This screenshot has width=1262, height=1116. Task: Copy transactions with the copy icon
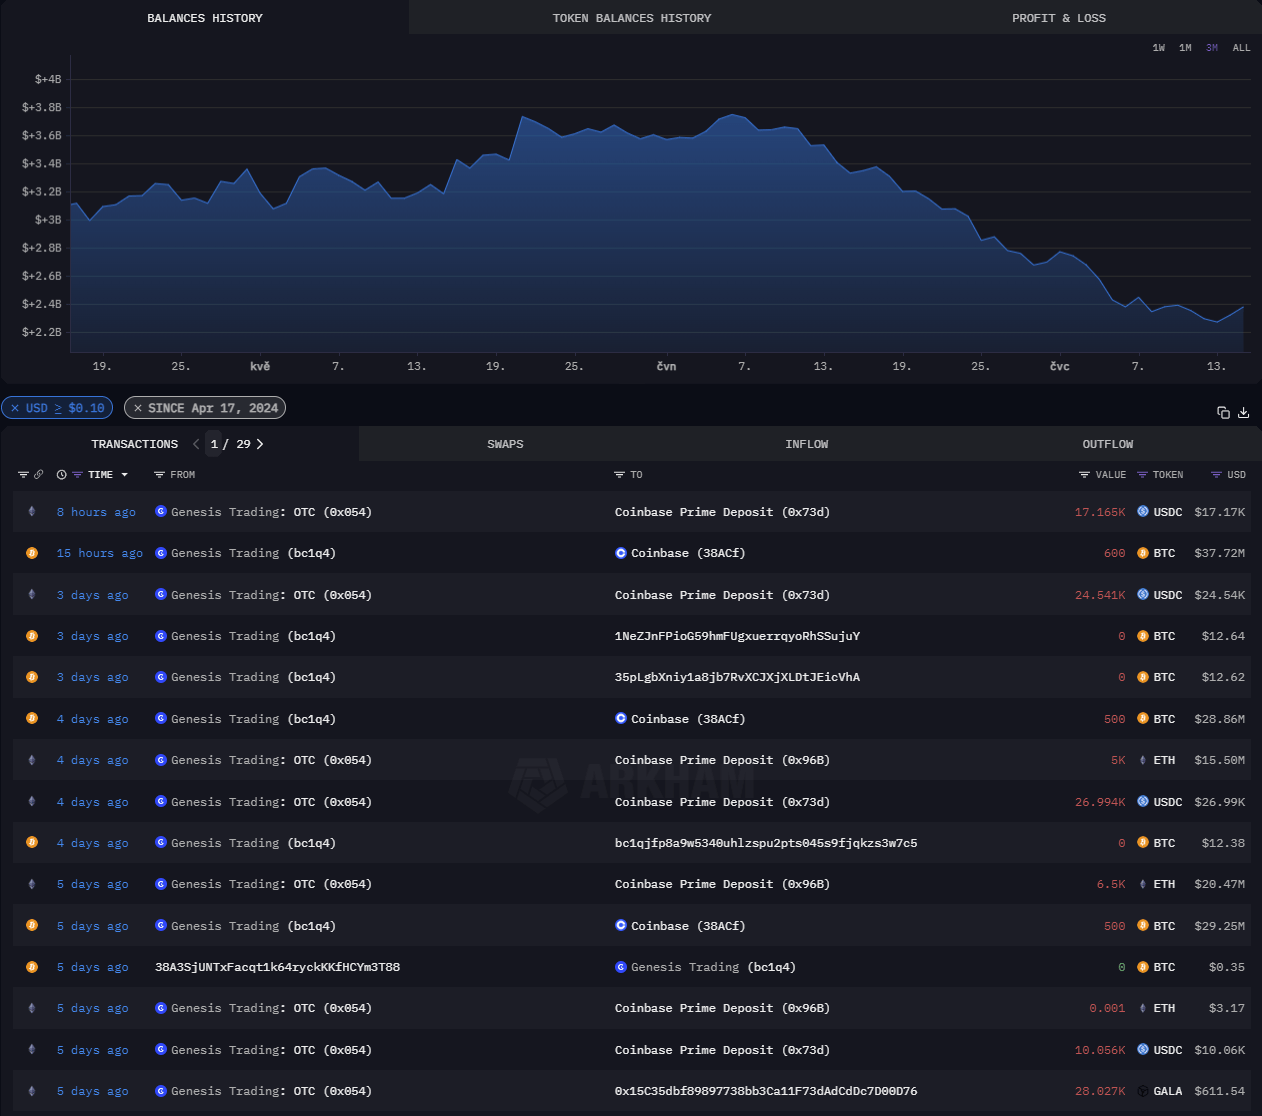[x=1223, y=412]
